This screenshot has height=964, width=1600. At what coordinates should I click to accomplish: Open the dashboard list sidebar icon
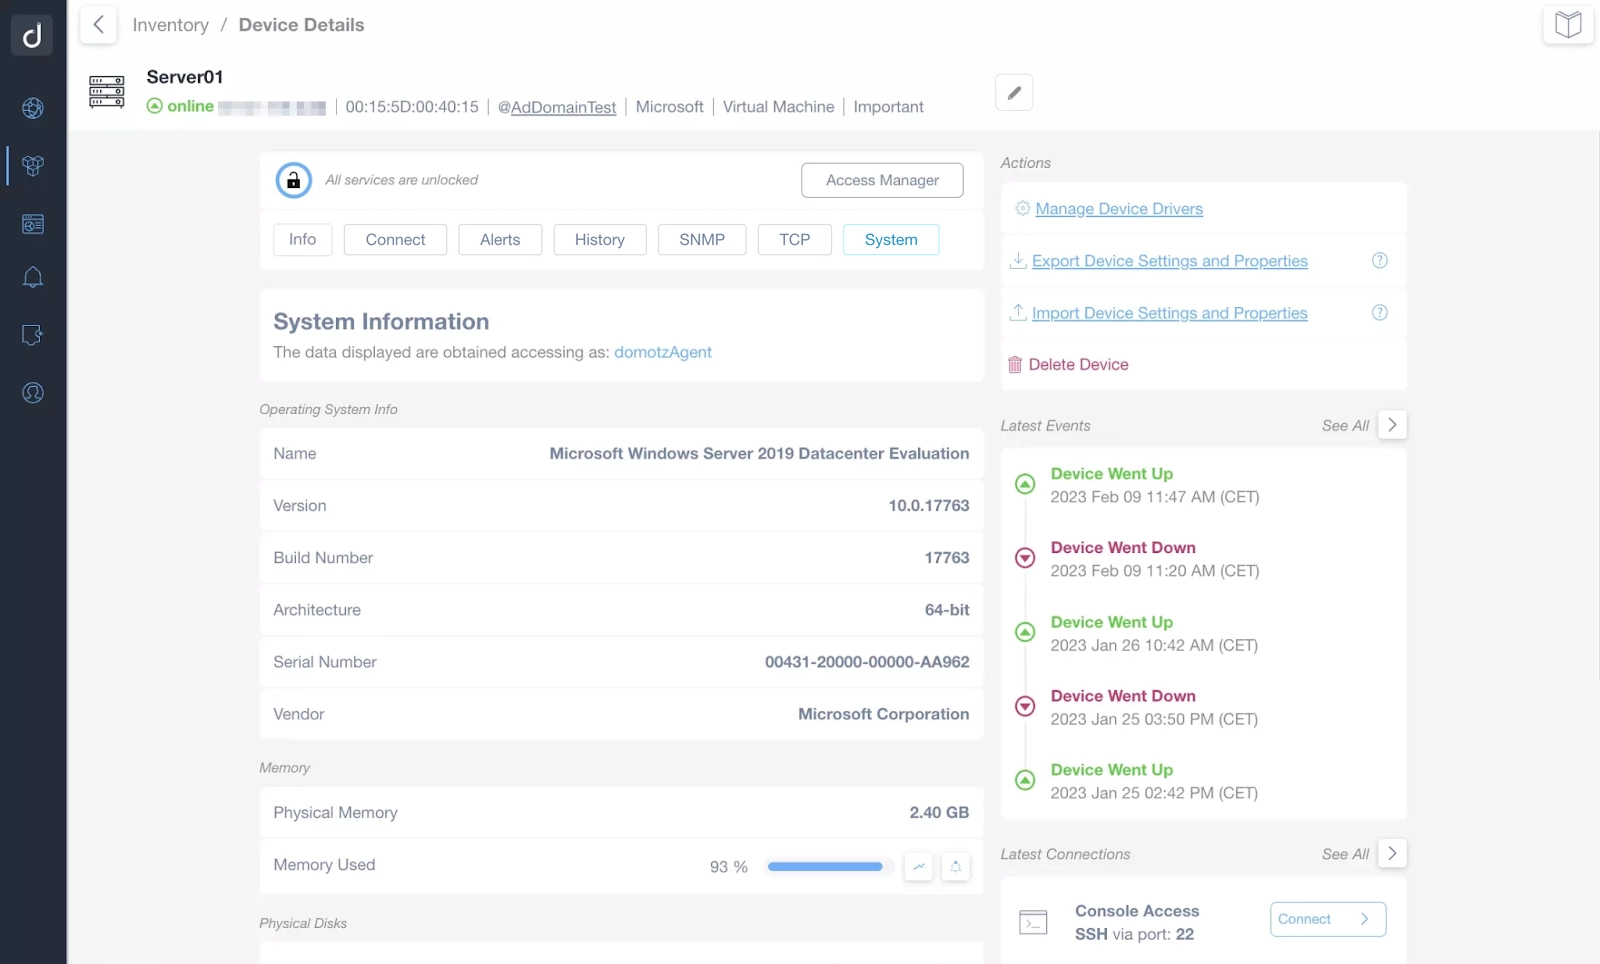coord(33,224)
